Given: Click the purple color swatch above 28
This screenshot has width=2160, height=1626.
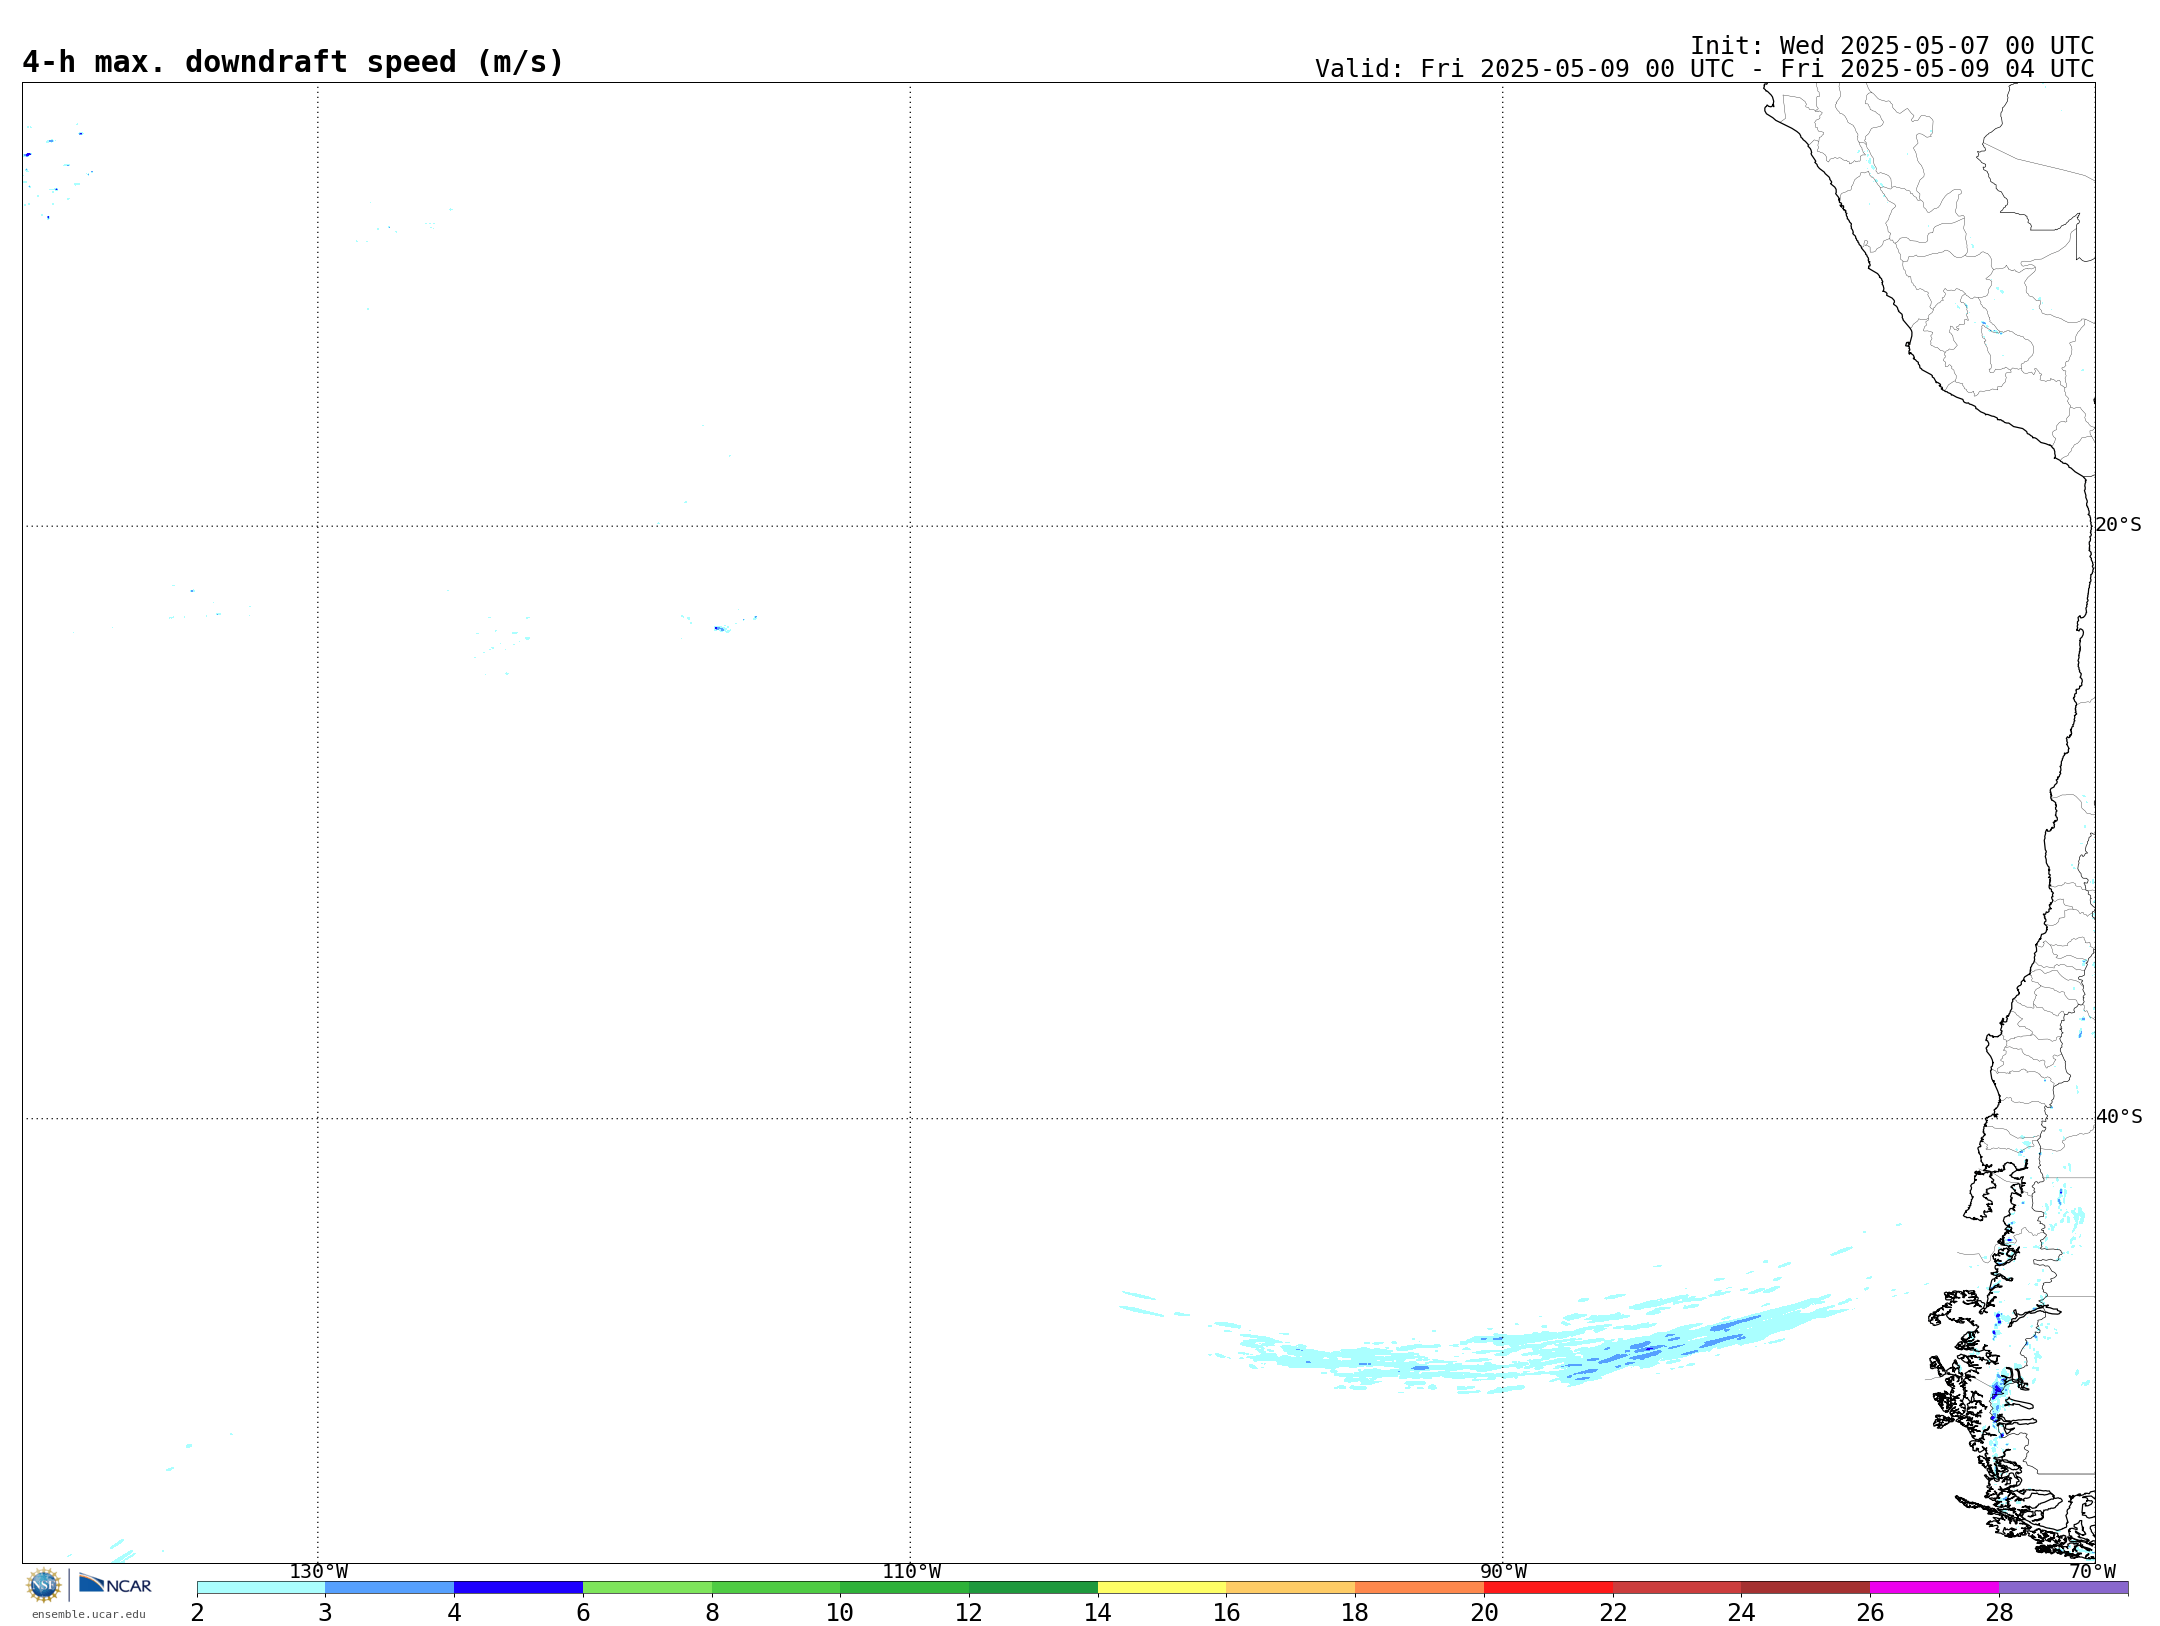Looking at the screenshot, I should point(2064,1588).
